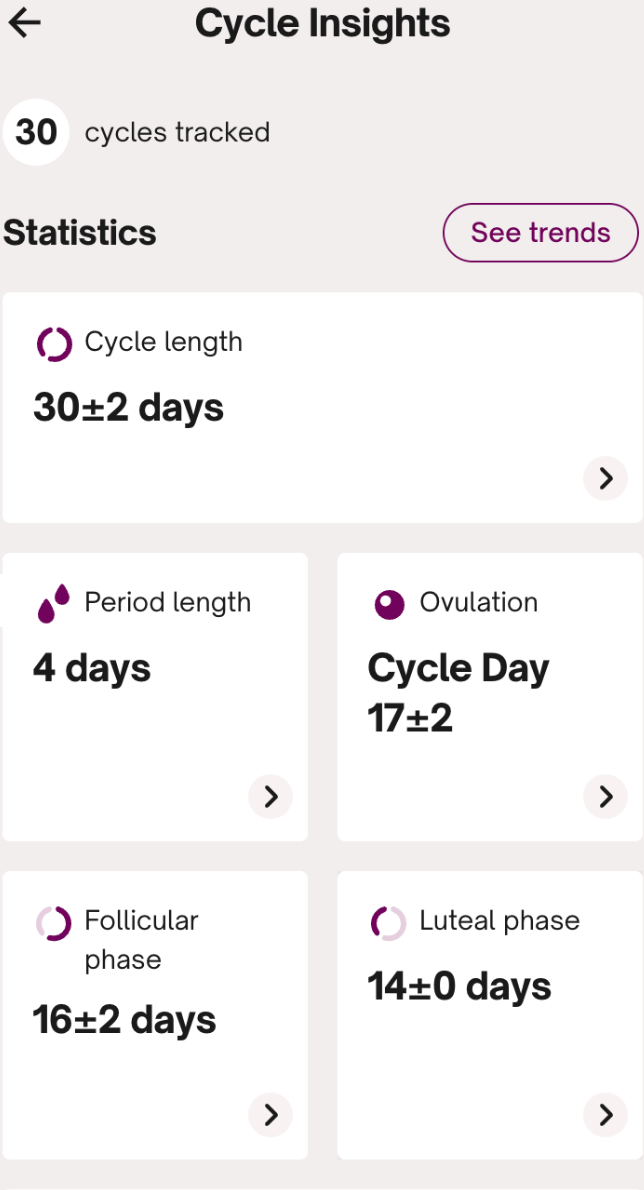Click the Cycle Insights page title
This screenshot has width=644, height=1190.
click(322, 23)
